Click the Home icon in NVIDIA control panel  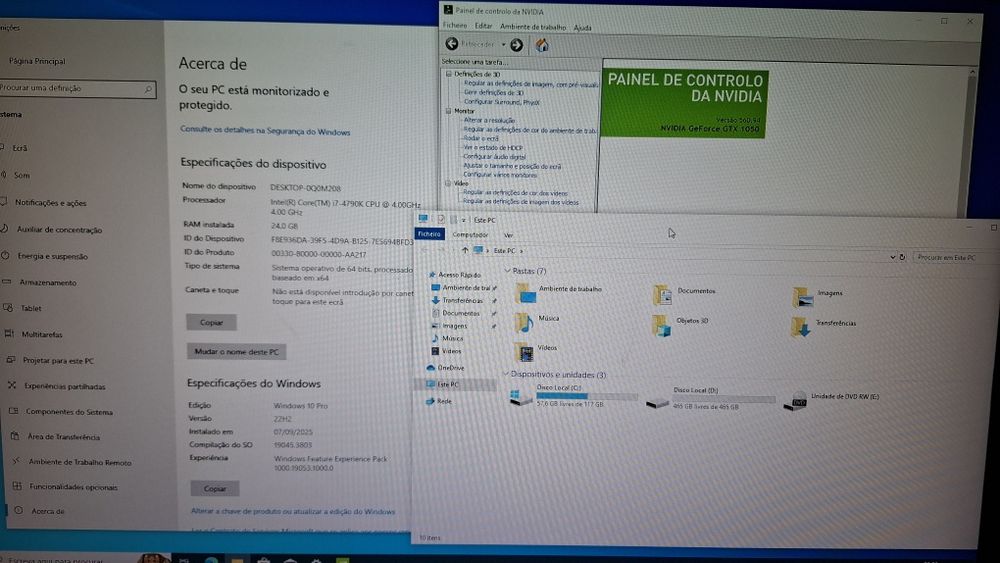541,45
